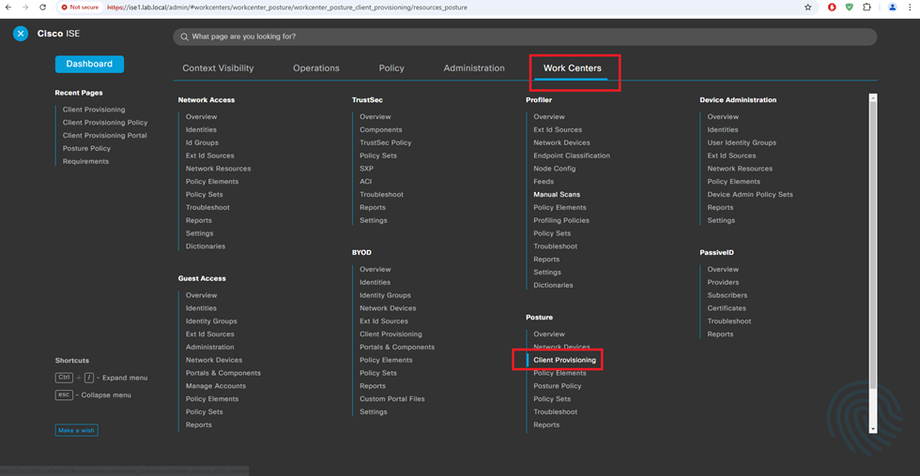Bookmark page with star icon

(808, 8)
